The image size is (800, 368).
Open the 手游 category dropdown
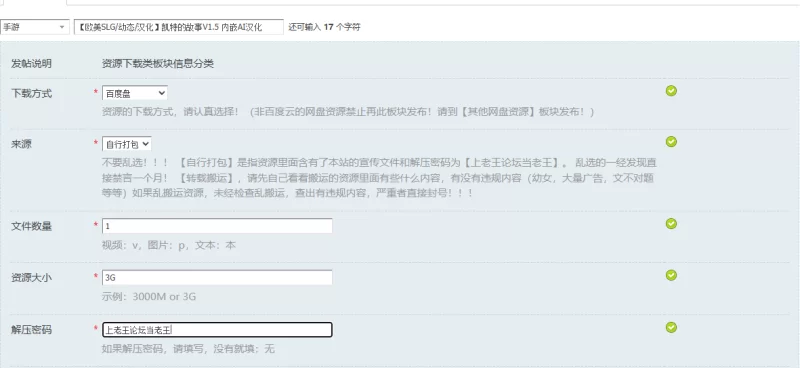point(35,27)
